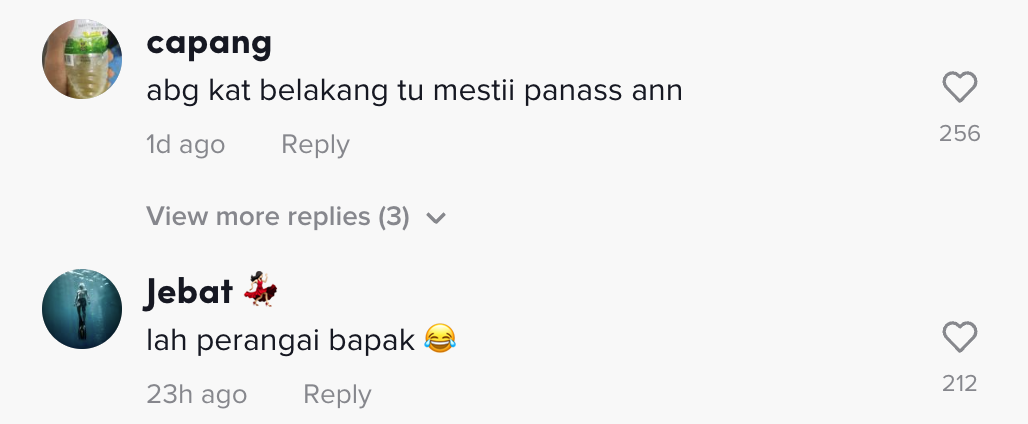Click the laughing emoji in Jebat's comment
The height and width of the screenshot is (424, 1028).
pos(440,340)
